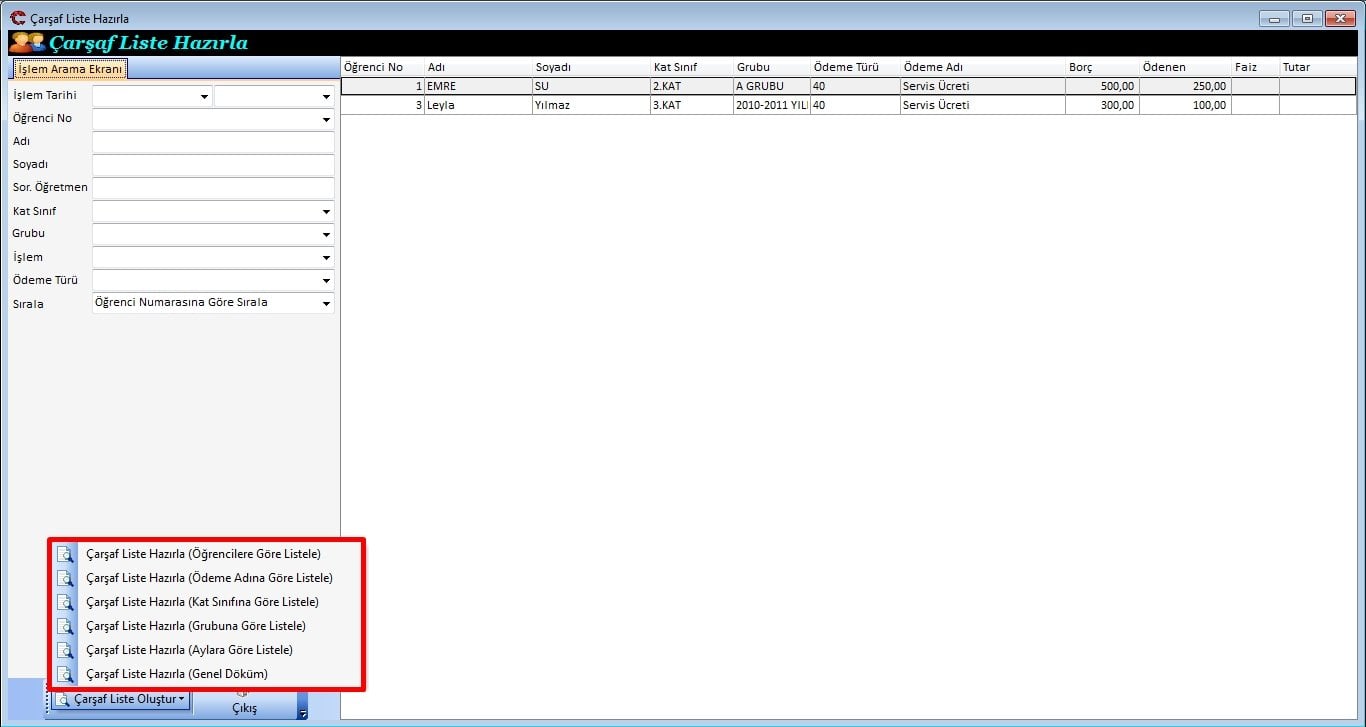Click the preview icon beside Genel Döküm
This screenshot has height=727, width=1366.
[65, 674]
